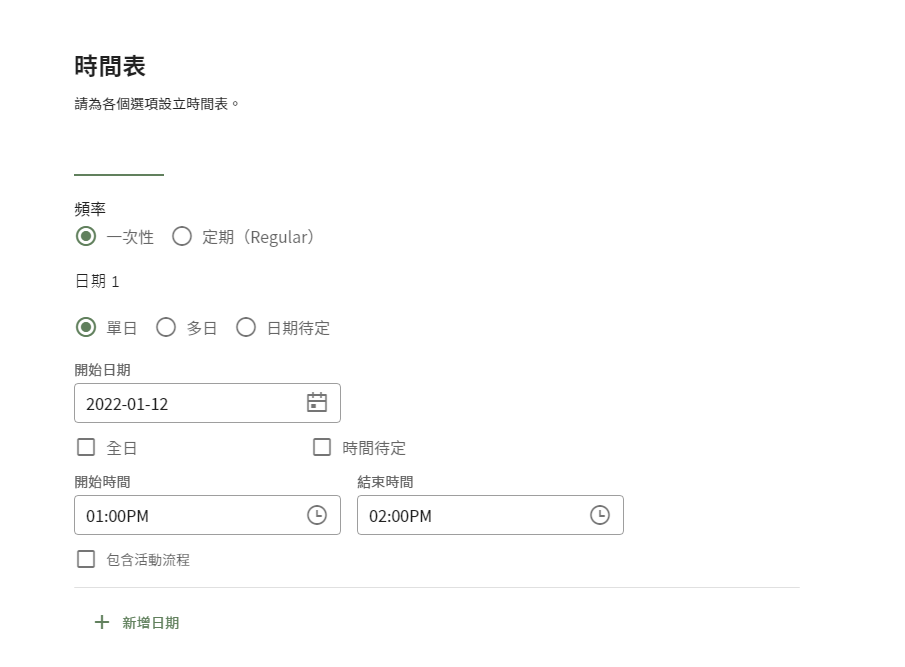This screenshot has width=905, height=667.
Task: Choose the 多日 radio option
Action: (166, 327)
